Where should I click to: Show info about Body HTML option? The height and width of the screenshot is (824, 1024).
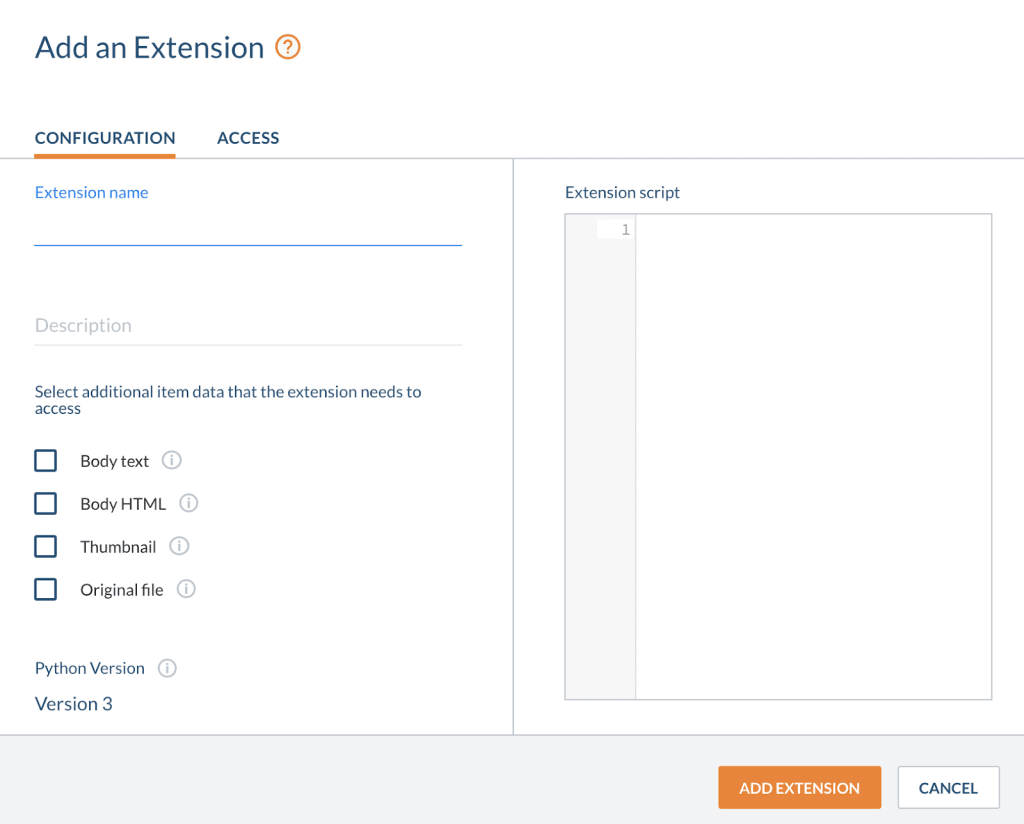click(189, 504)
